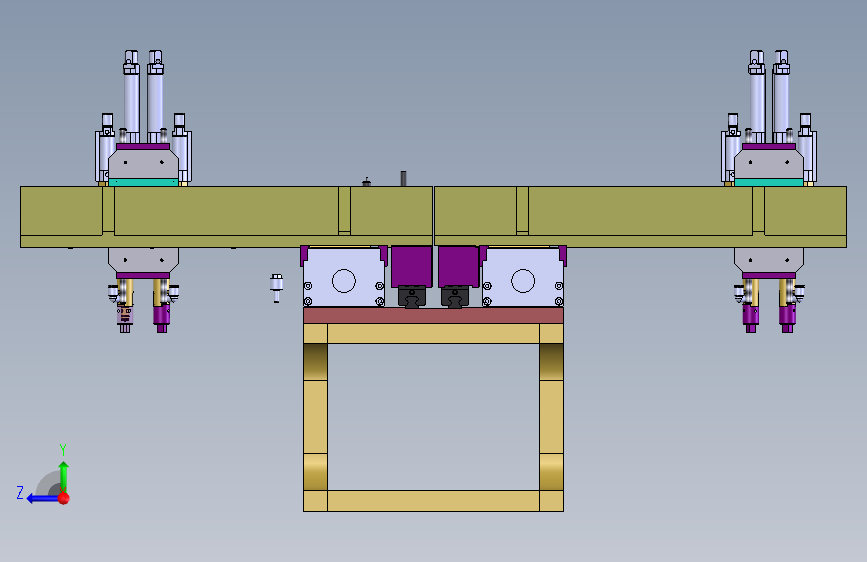Select the right olive beam section
The width and height of the screenshot is (867, 562).
(640, 216)
